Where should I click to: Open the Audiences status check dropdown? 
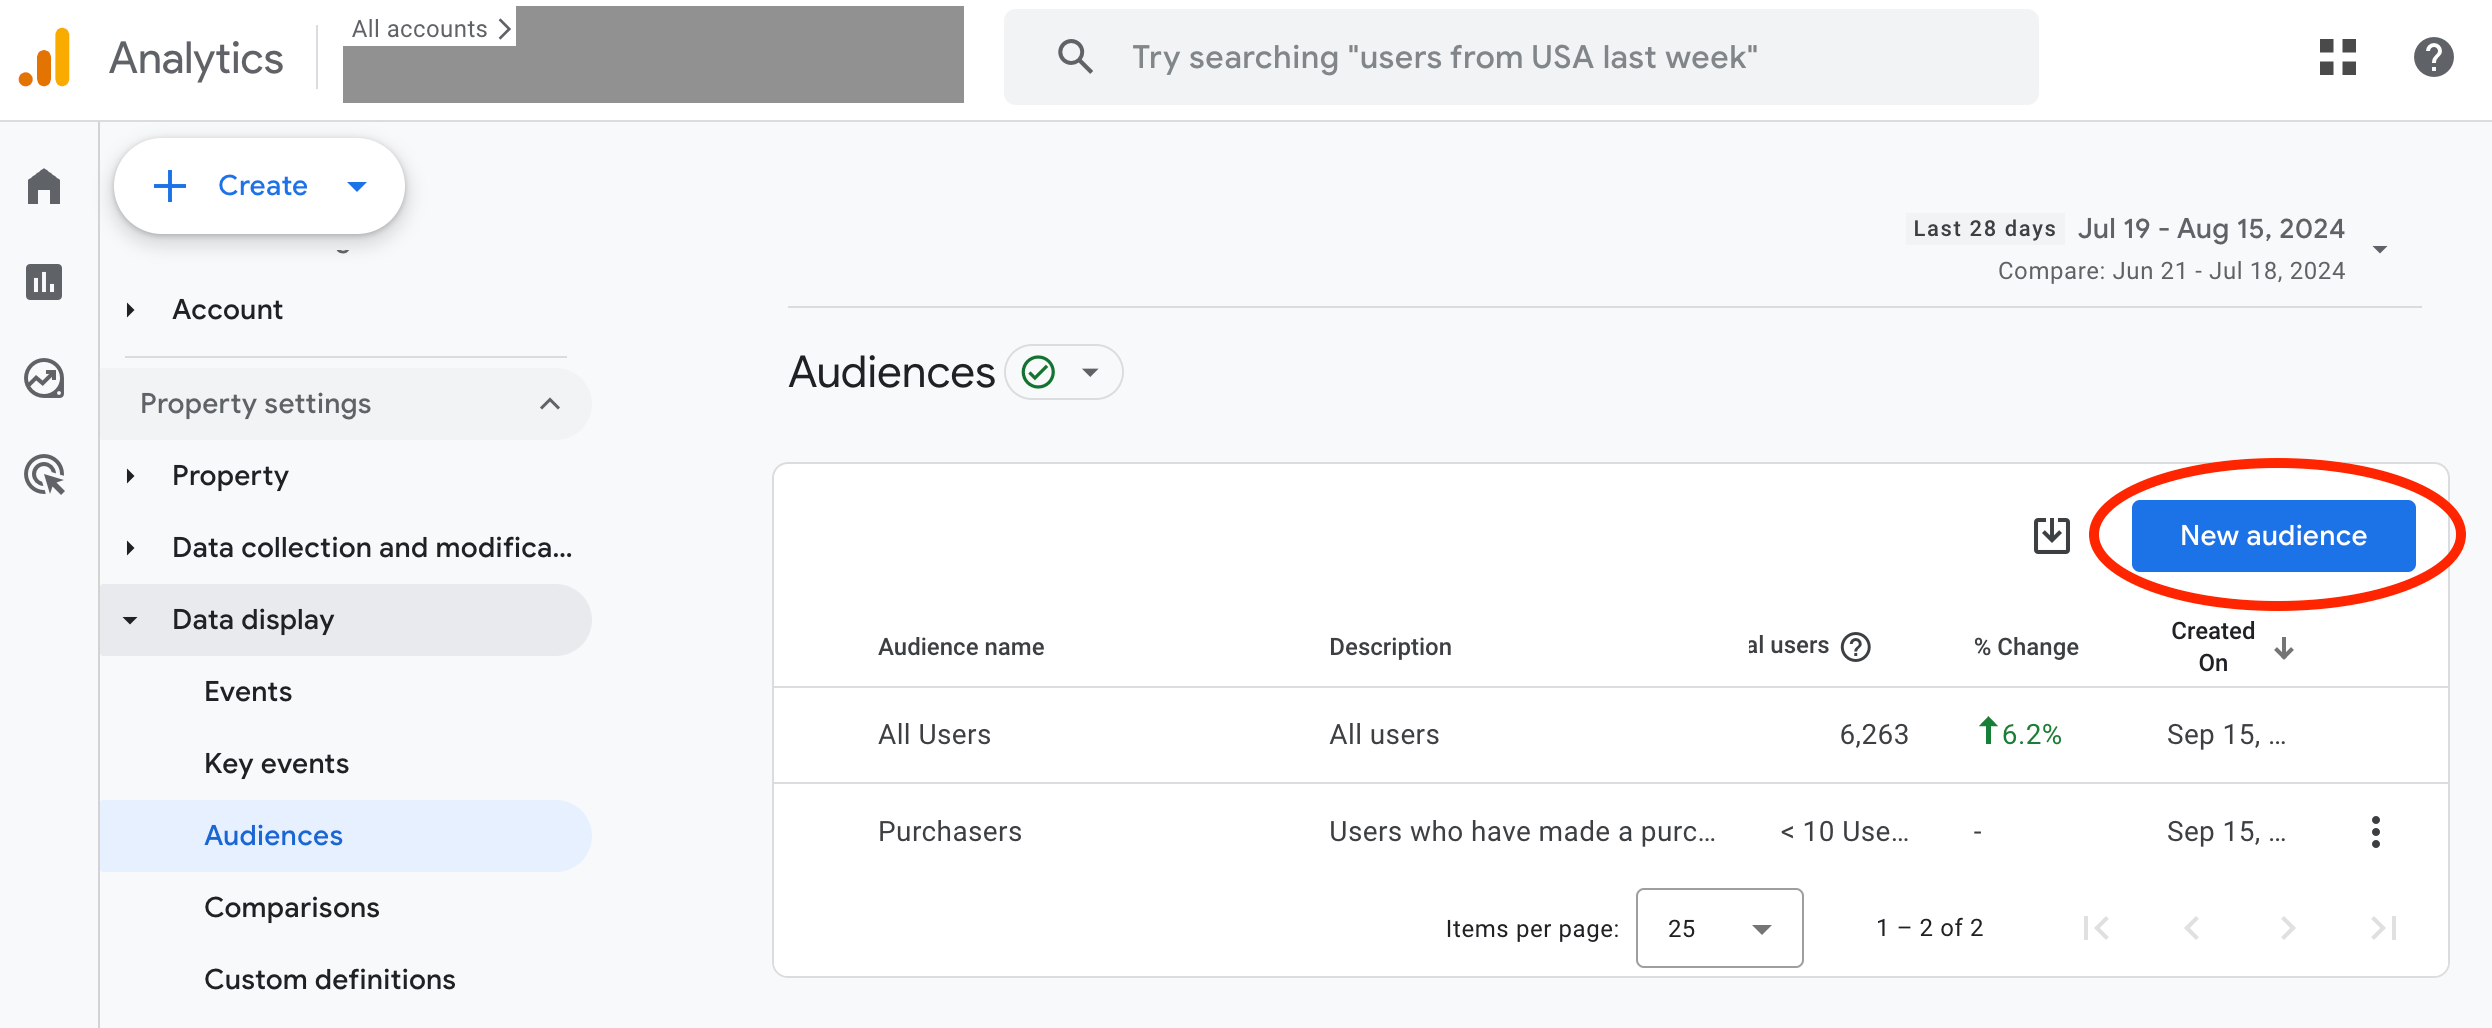click(1064, 373)
